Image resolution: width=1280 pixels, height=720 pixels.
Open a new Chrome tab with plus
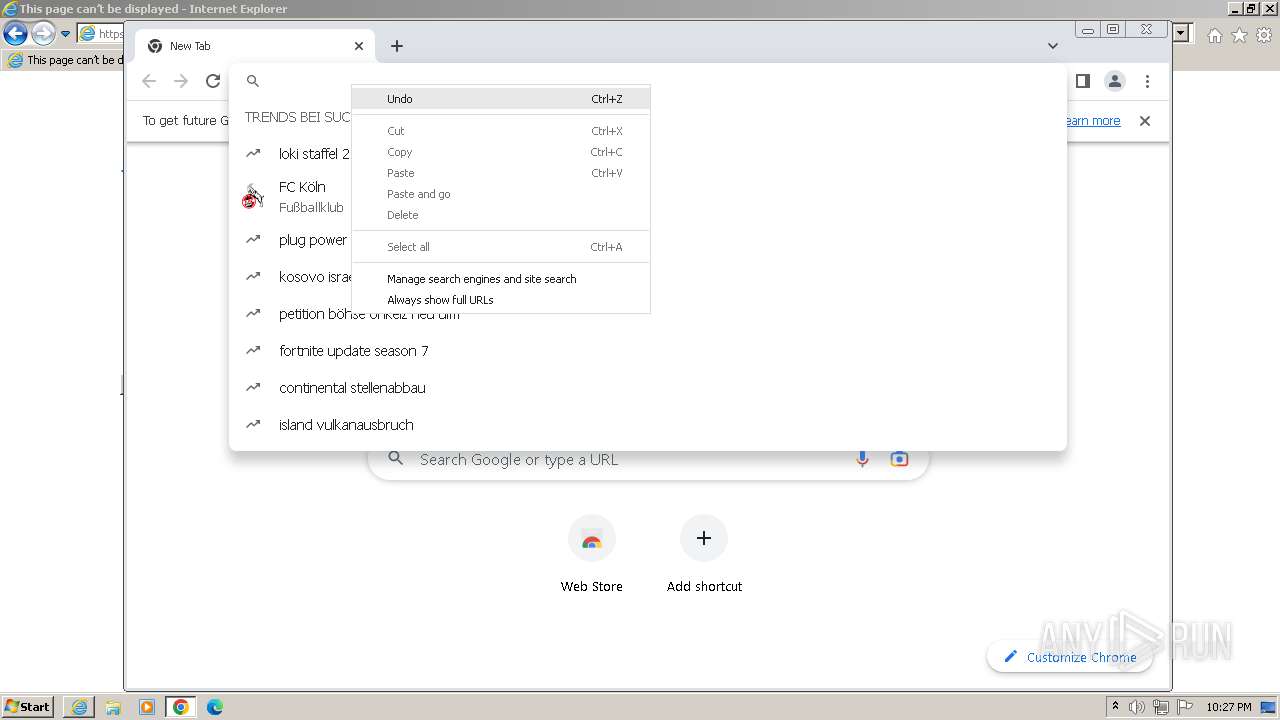[x=397, y=46]
